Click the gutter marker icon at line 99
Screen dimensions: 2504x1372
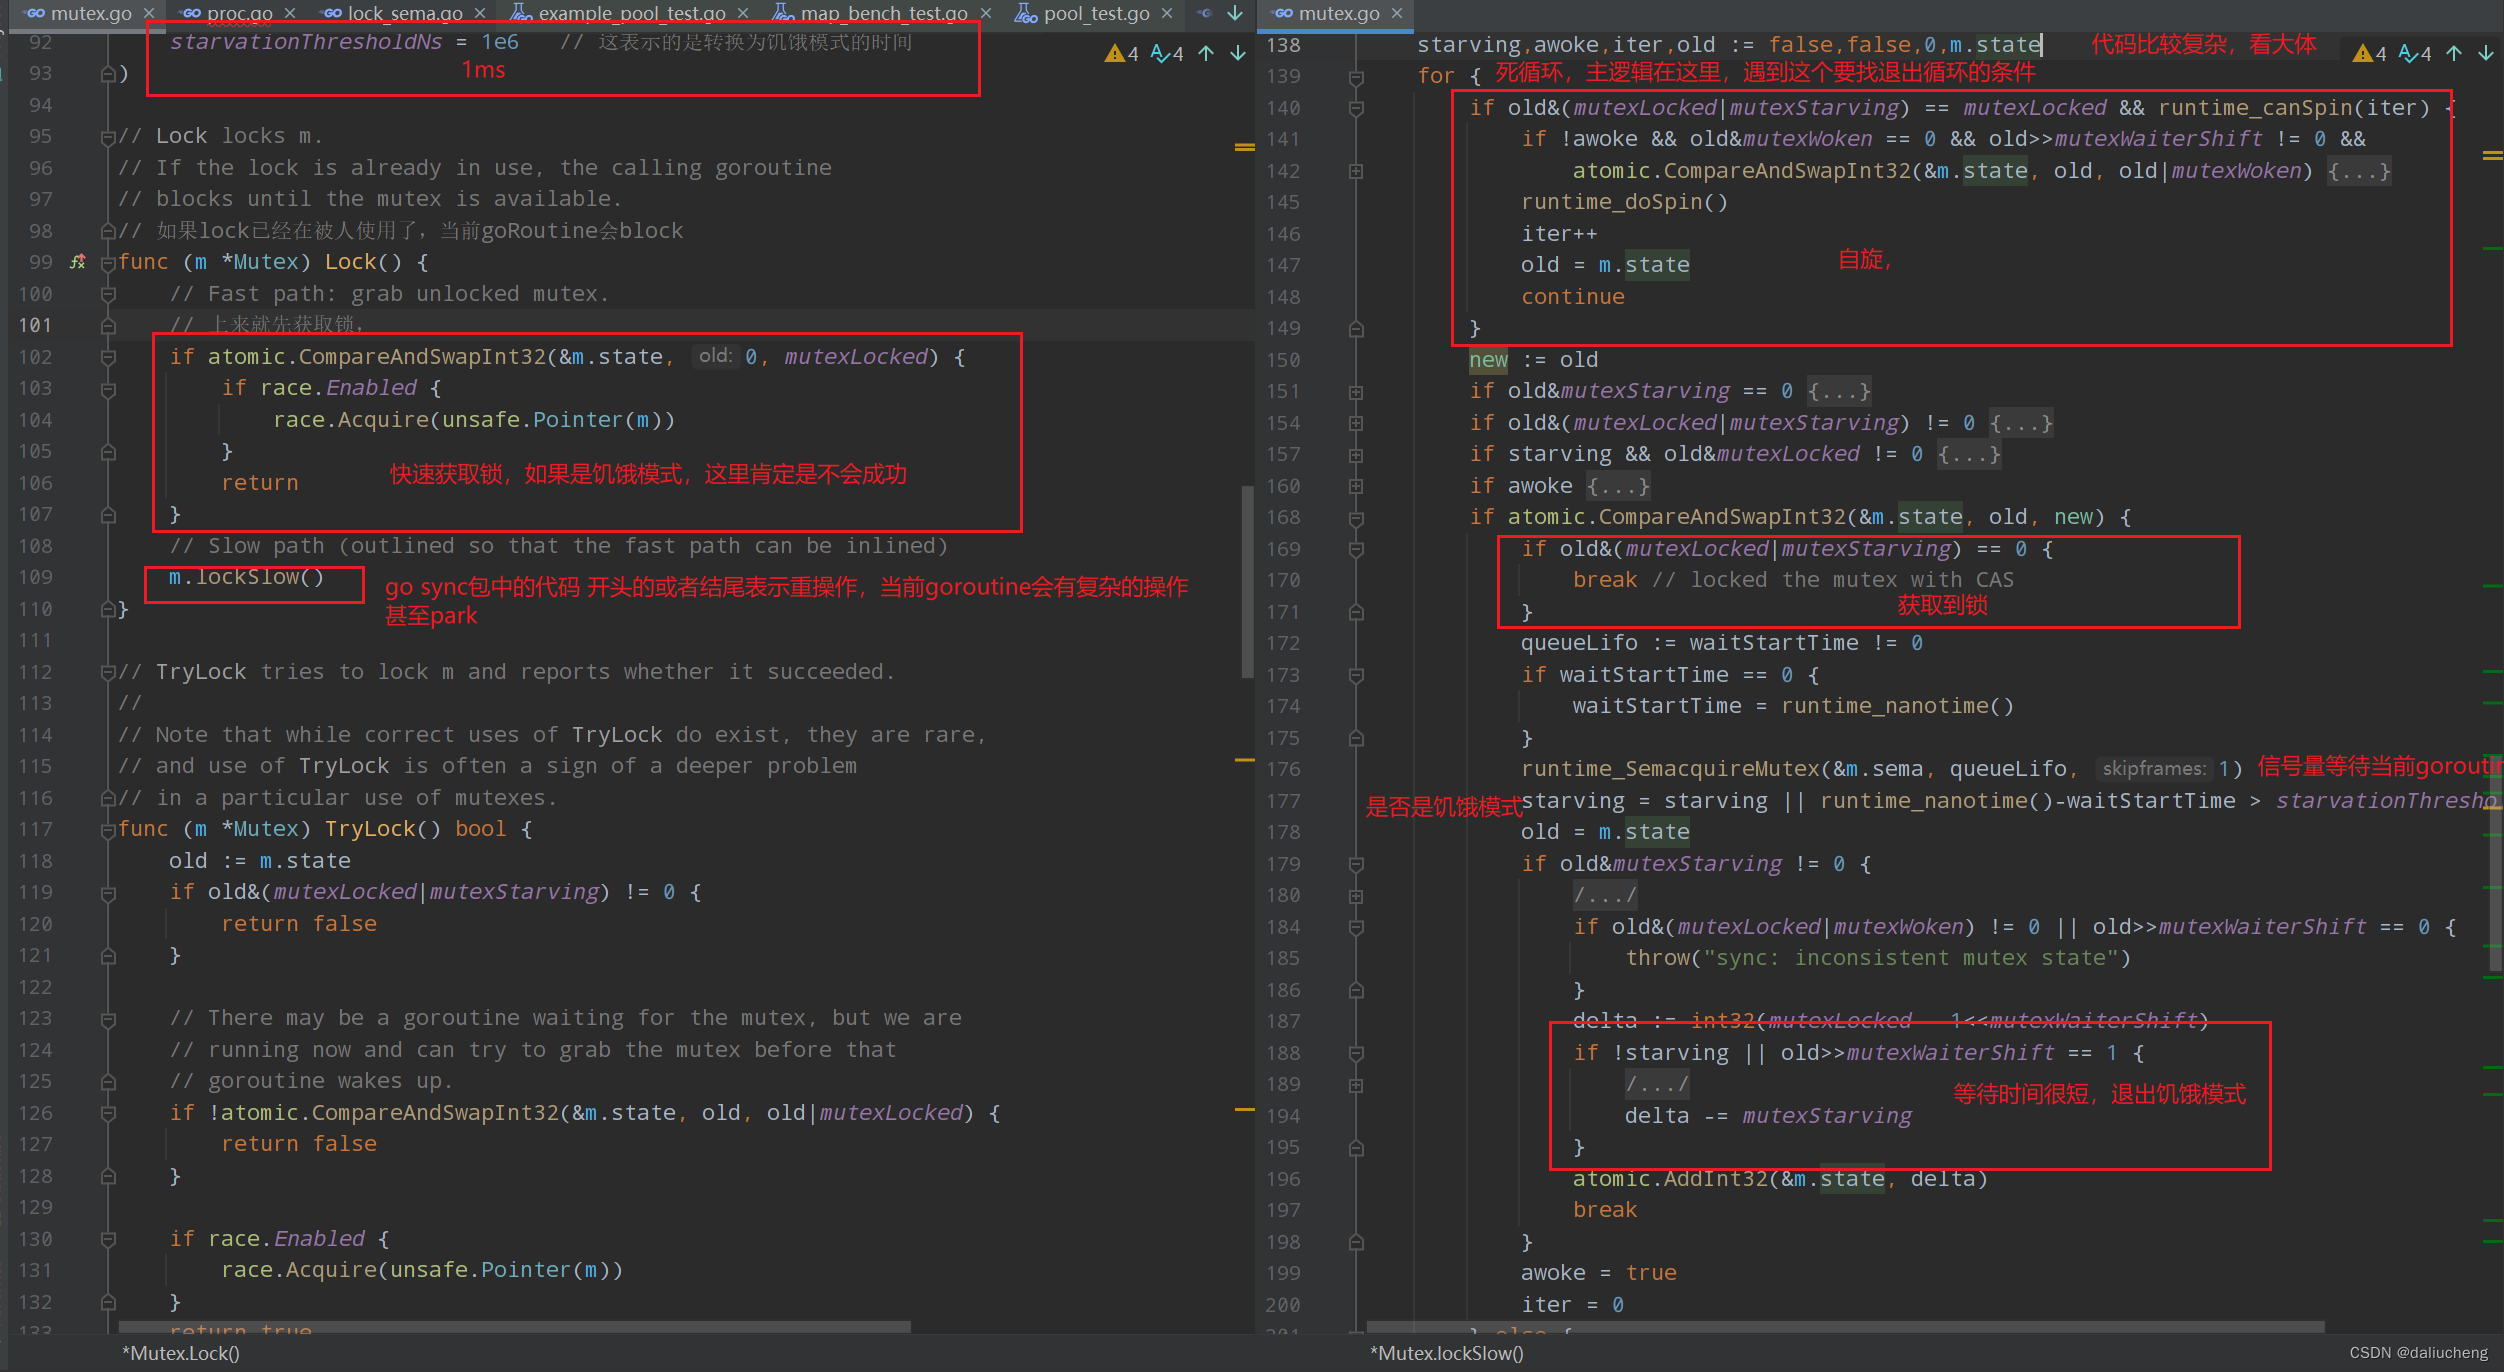(78, 262)
